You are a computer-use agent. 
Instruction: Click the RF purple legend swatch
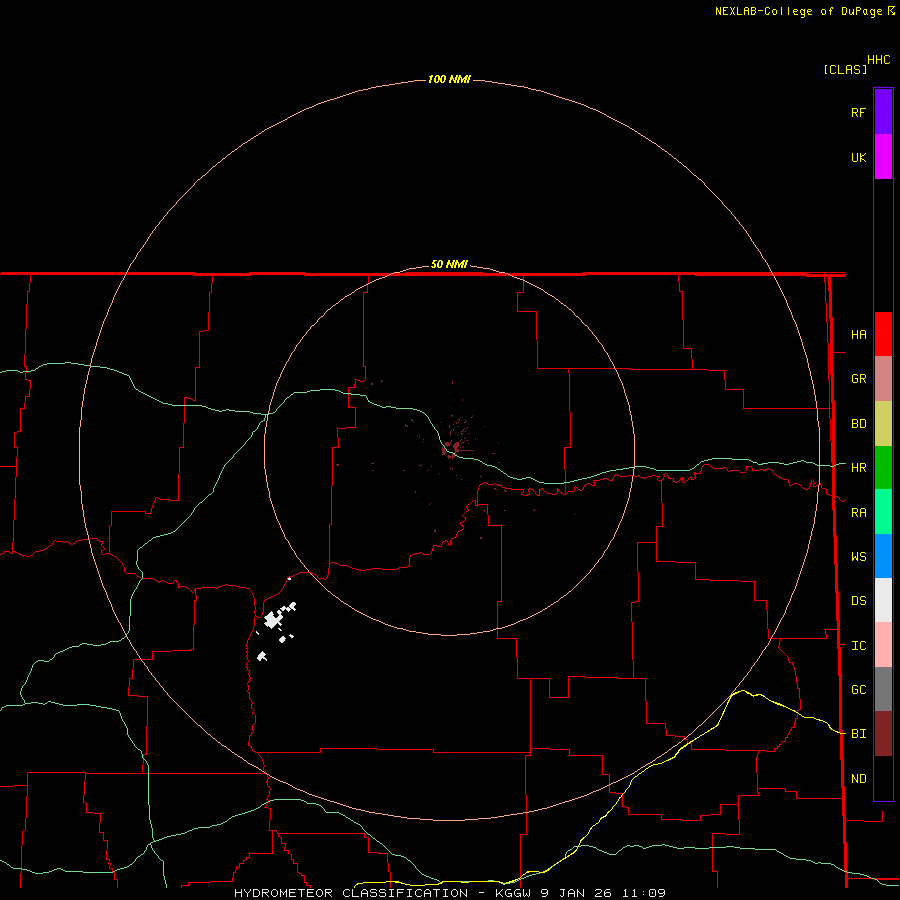point(883,112)
